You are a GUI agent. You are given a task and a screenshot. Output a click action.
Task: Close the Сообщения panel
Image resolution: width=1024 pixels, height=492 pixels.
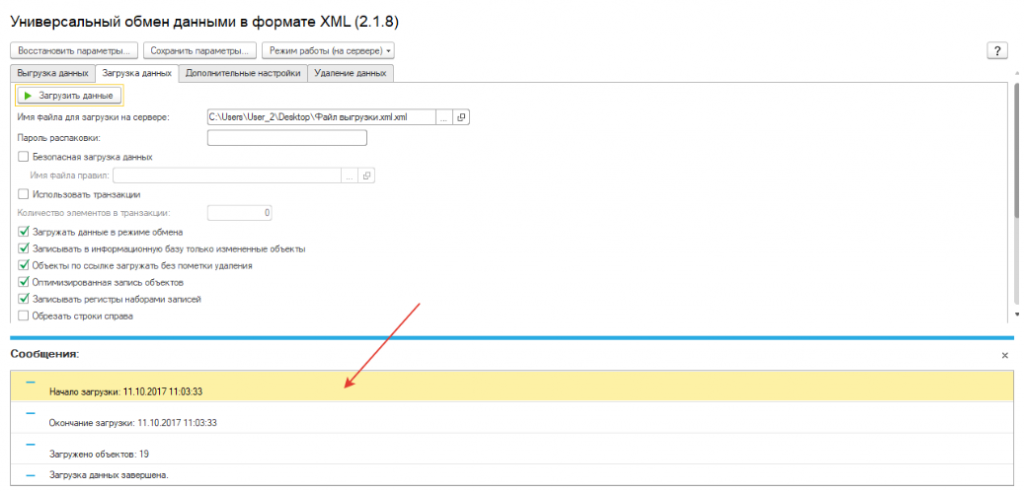tap(1004, 355)
